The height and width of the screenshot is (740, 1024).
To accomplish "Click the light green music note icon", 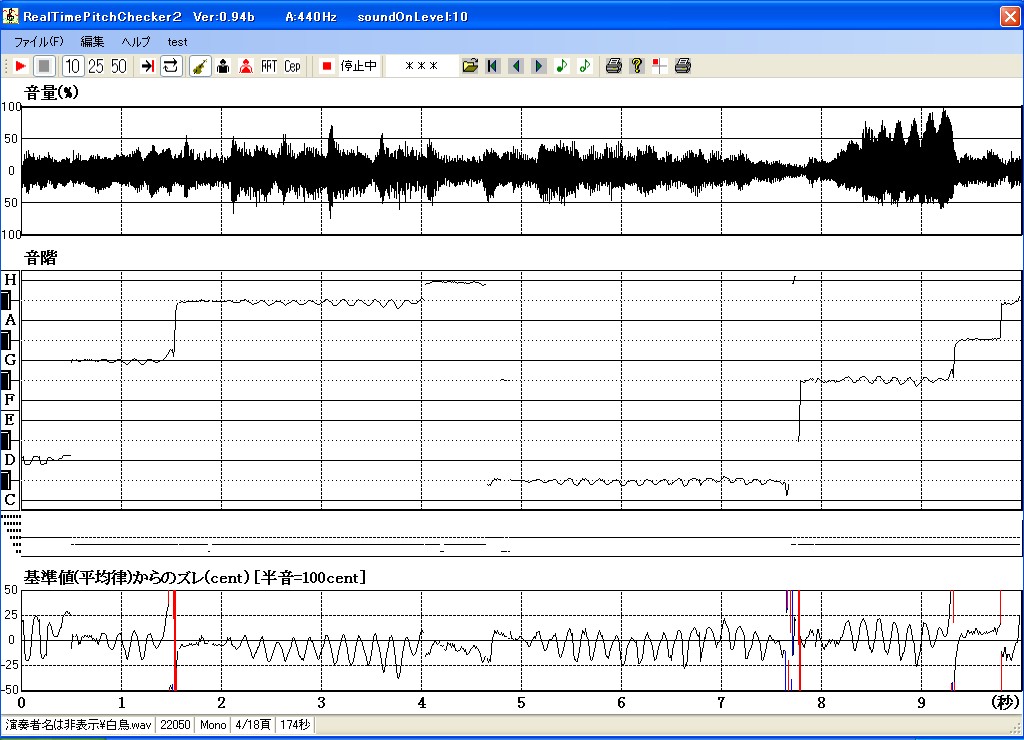I will tap(584, 66).
